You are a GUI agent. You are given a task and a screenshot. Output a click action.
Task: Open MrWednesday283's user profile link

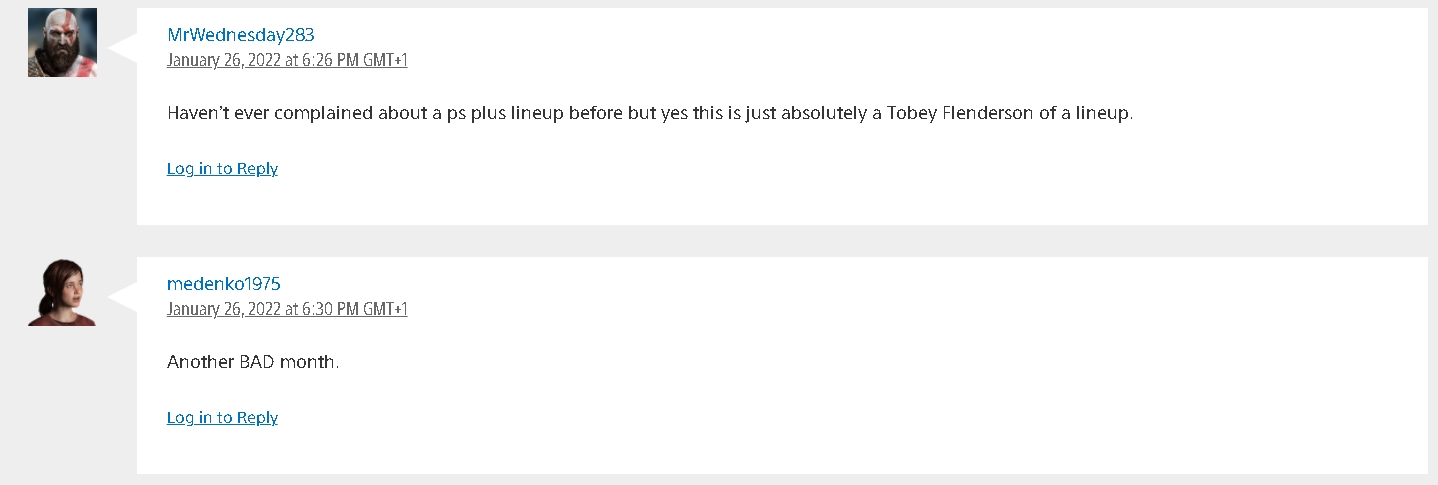tap(240, 35)
